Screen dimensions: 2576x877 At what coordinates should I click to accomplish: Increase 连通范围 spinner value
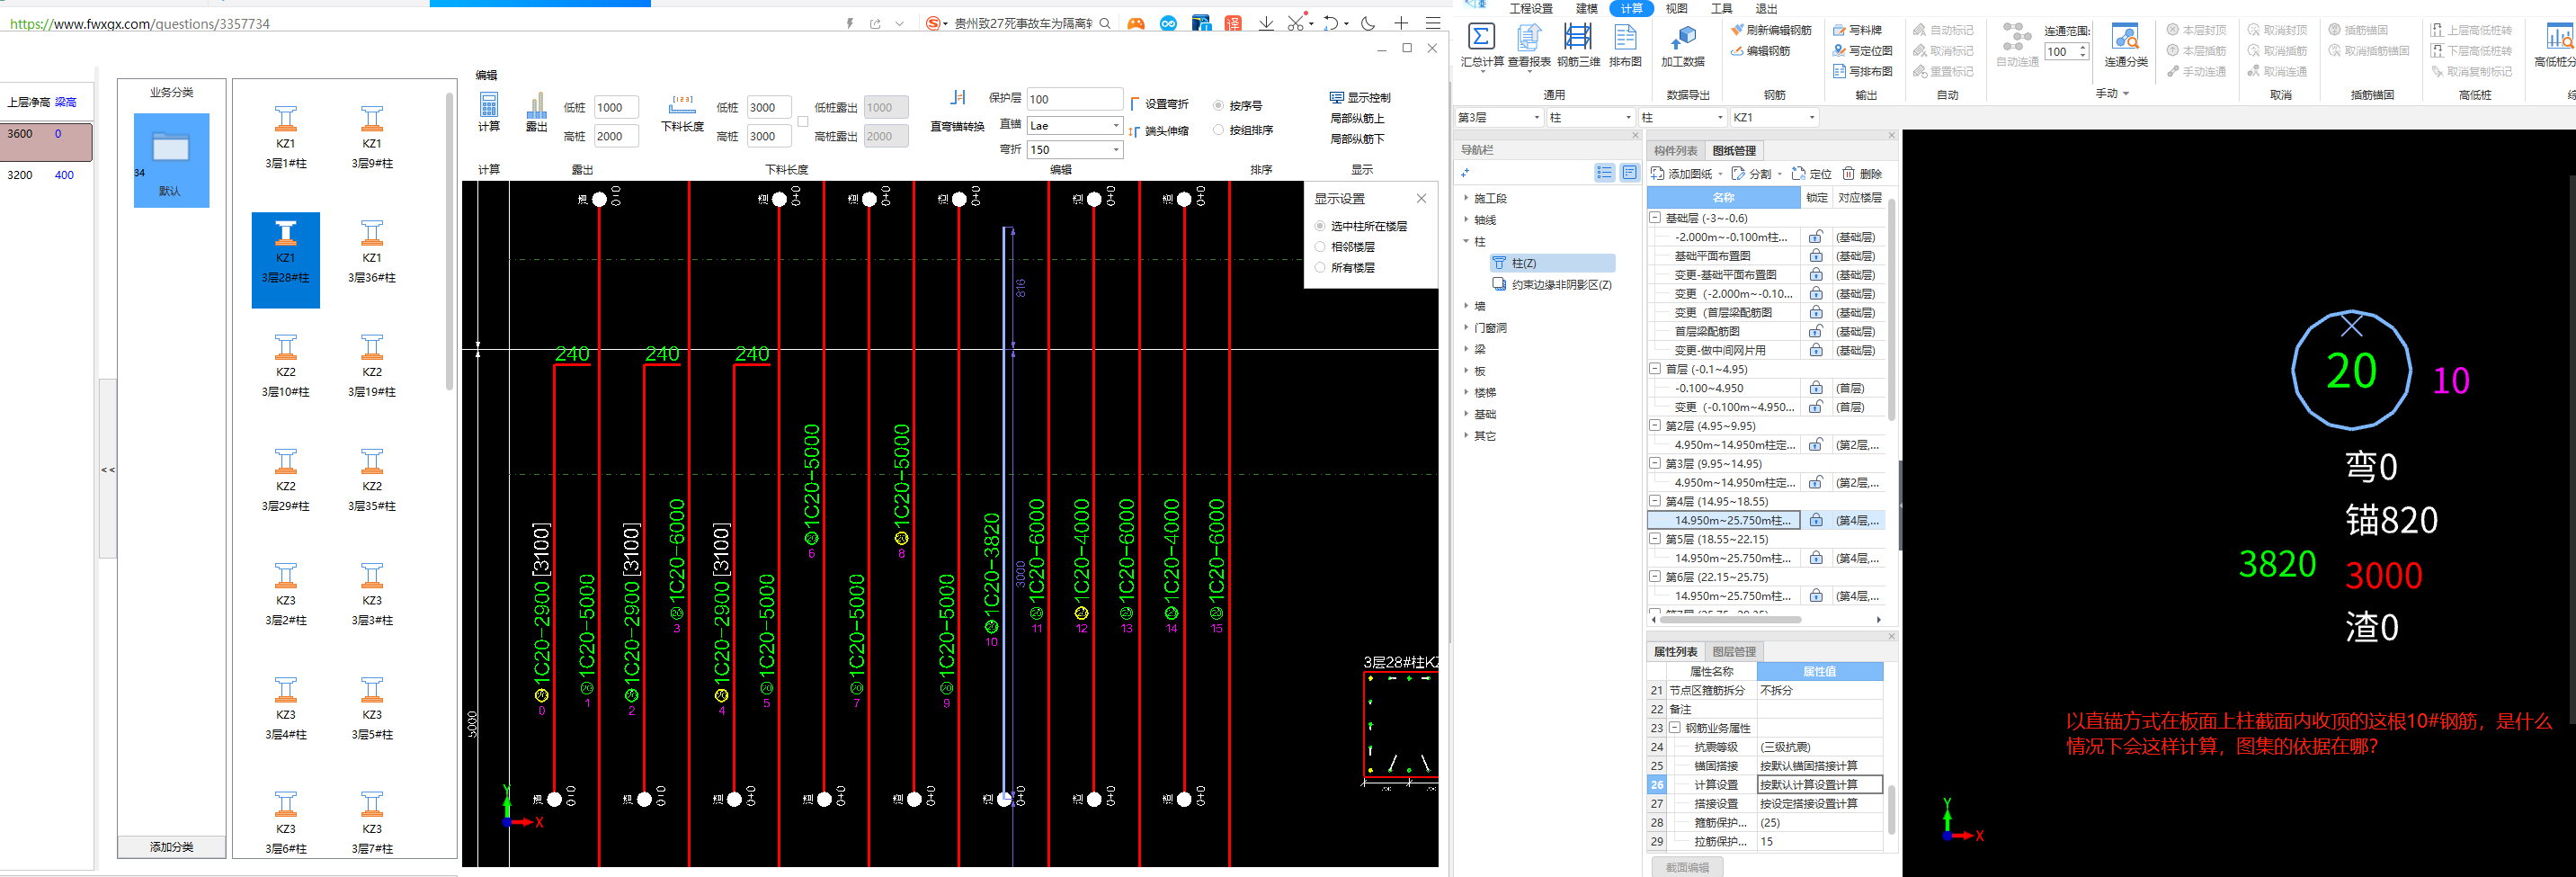(x=2083, y=47)
